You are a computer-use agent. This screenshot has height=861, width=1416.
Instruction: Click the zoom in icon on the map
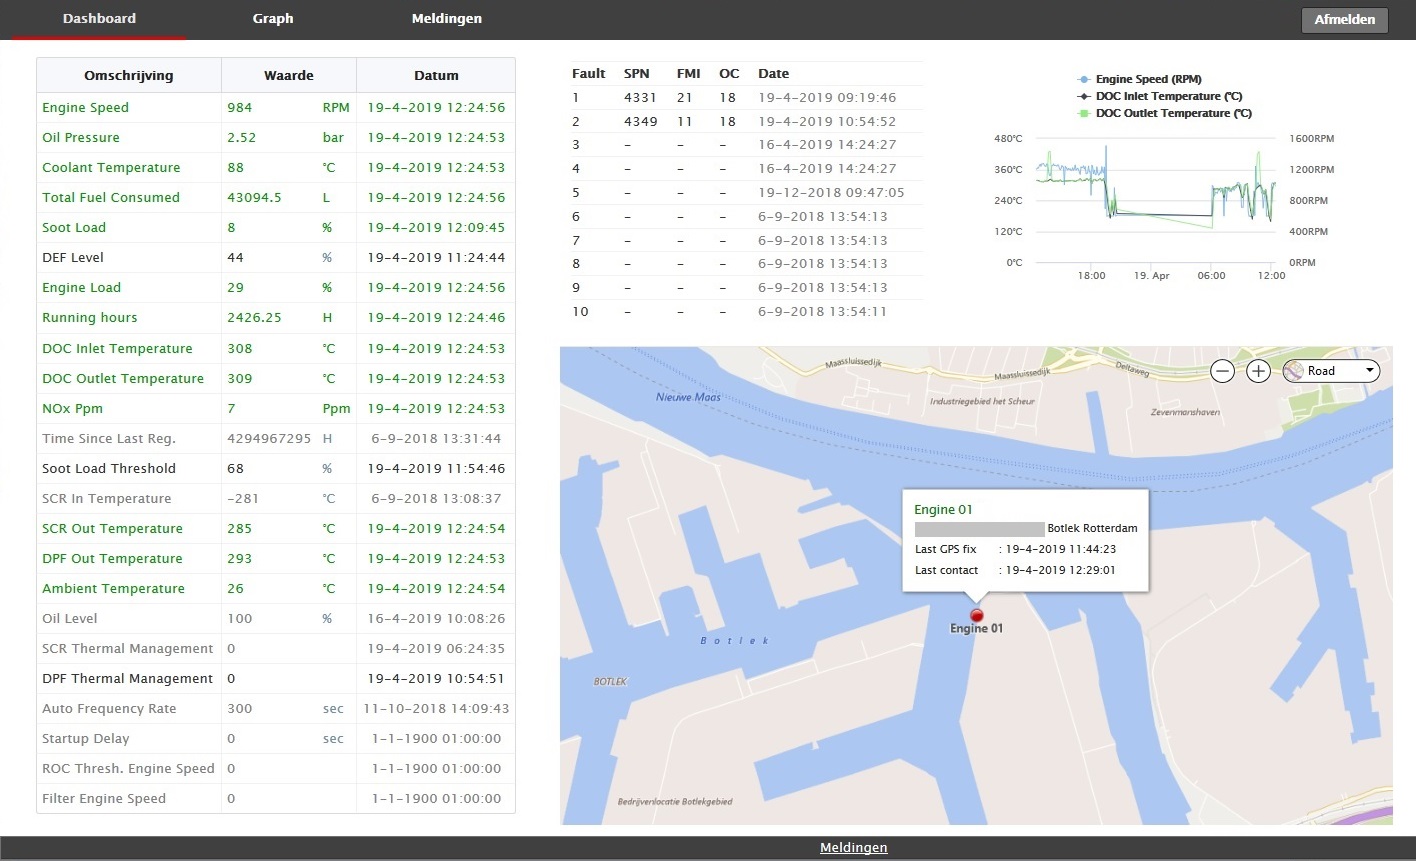[1258, 370]
